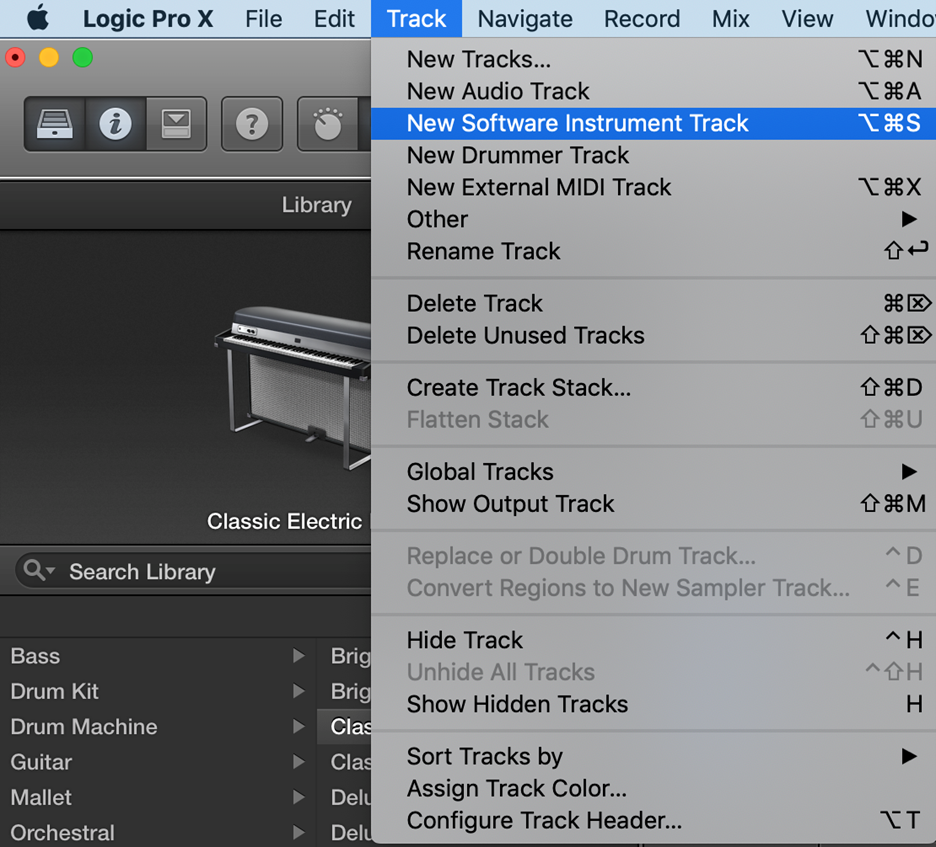Screen dimensions: 936x847
Task: Click the Guitar row disclosure arrow
Action: [298, 762]
